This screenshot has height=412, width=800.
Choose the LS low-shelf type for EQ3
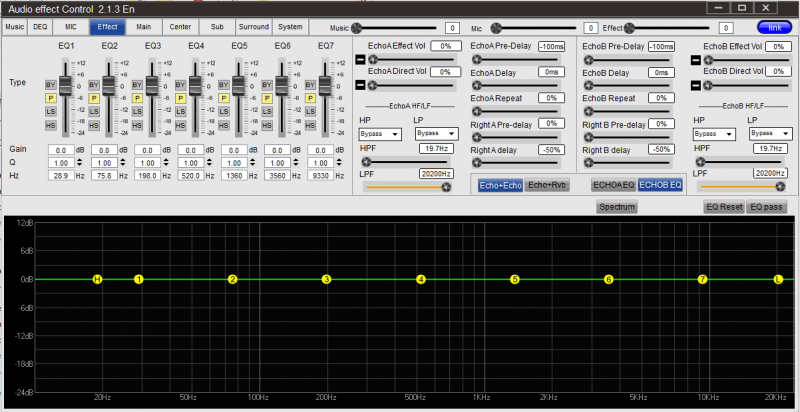click(135, 112)
